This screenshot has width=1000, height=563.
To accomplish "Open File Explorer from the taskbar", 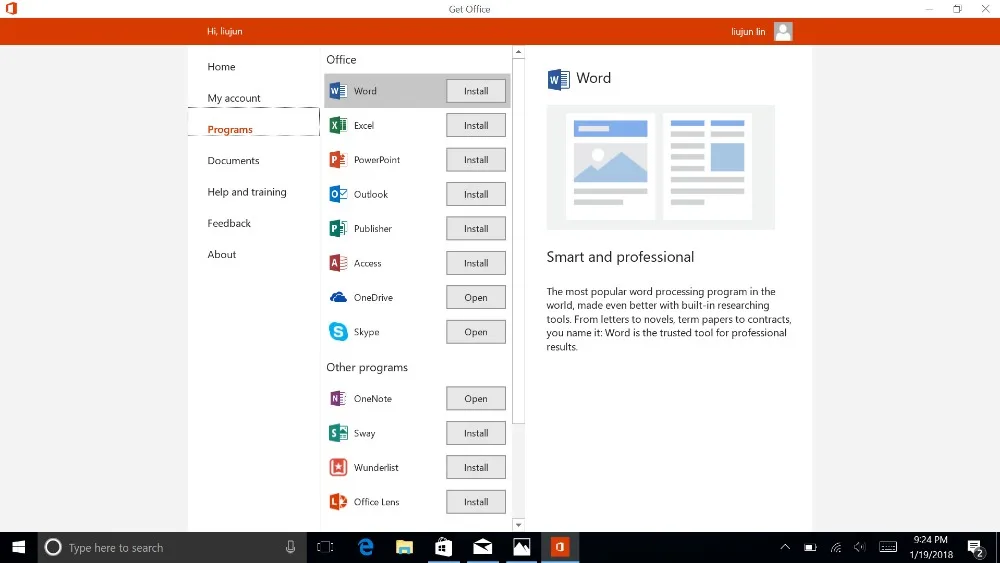I will [x=404, y=547].
